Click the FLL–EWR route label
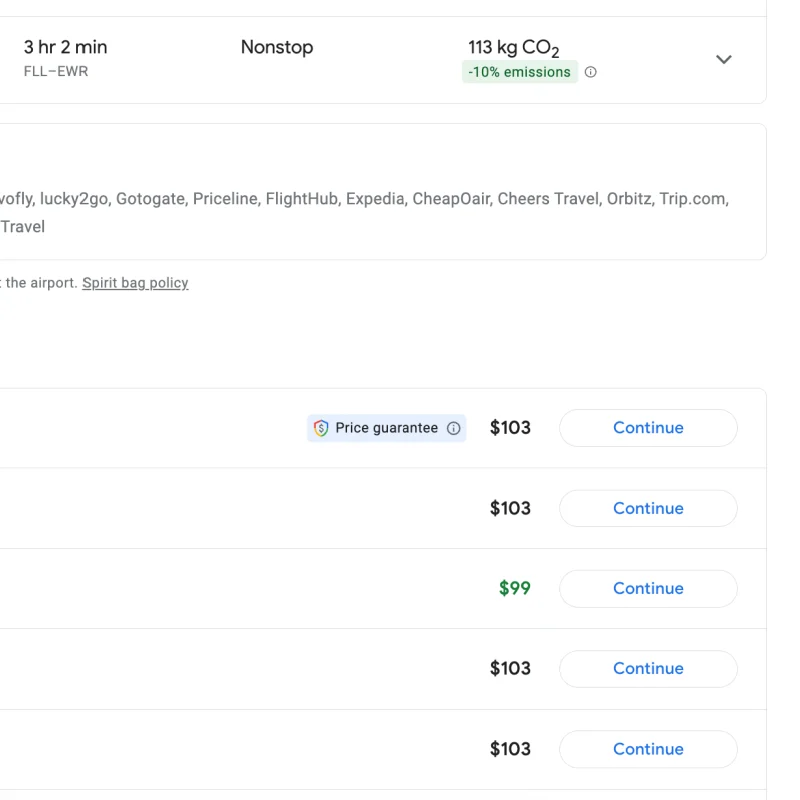800x800 pixels. click(x=56, y=72)
